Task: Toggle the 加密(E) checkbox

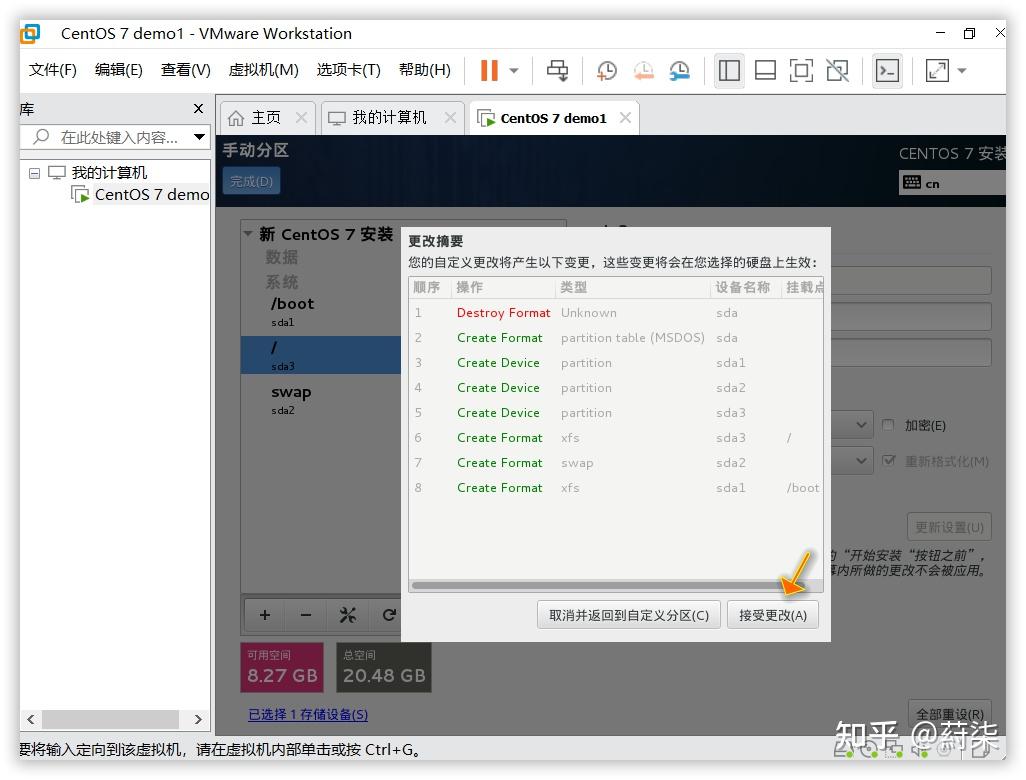Action: (x=888, y=425)
